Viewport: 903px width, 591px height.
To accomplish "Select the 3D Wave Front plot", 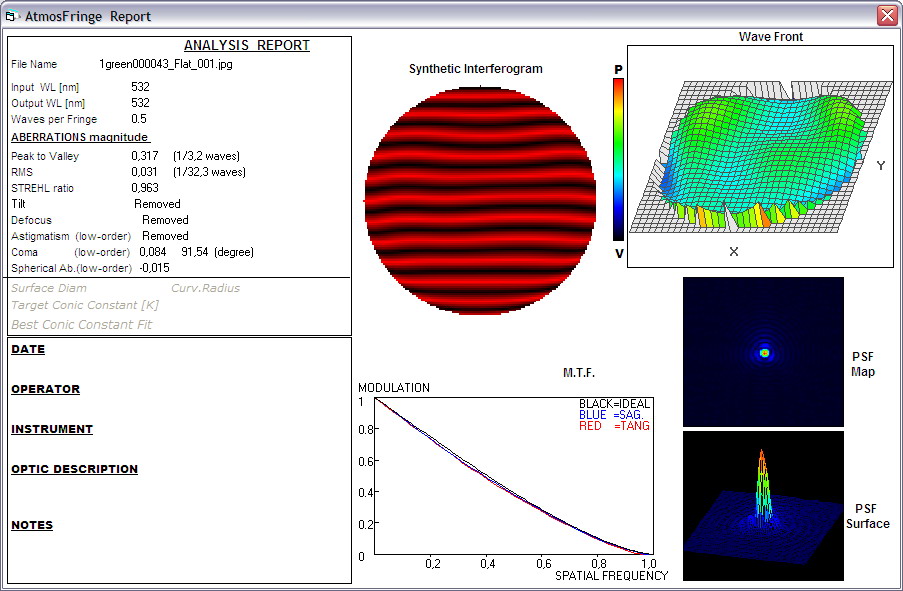I will [760, 156].
